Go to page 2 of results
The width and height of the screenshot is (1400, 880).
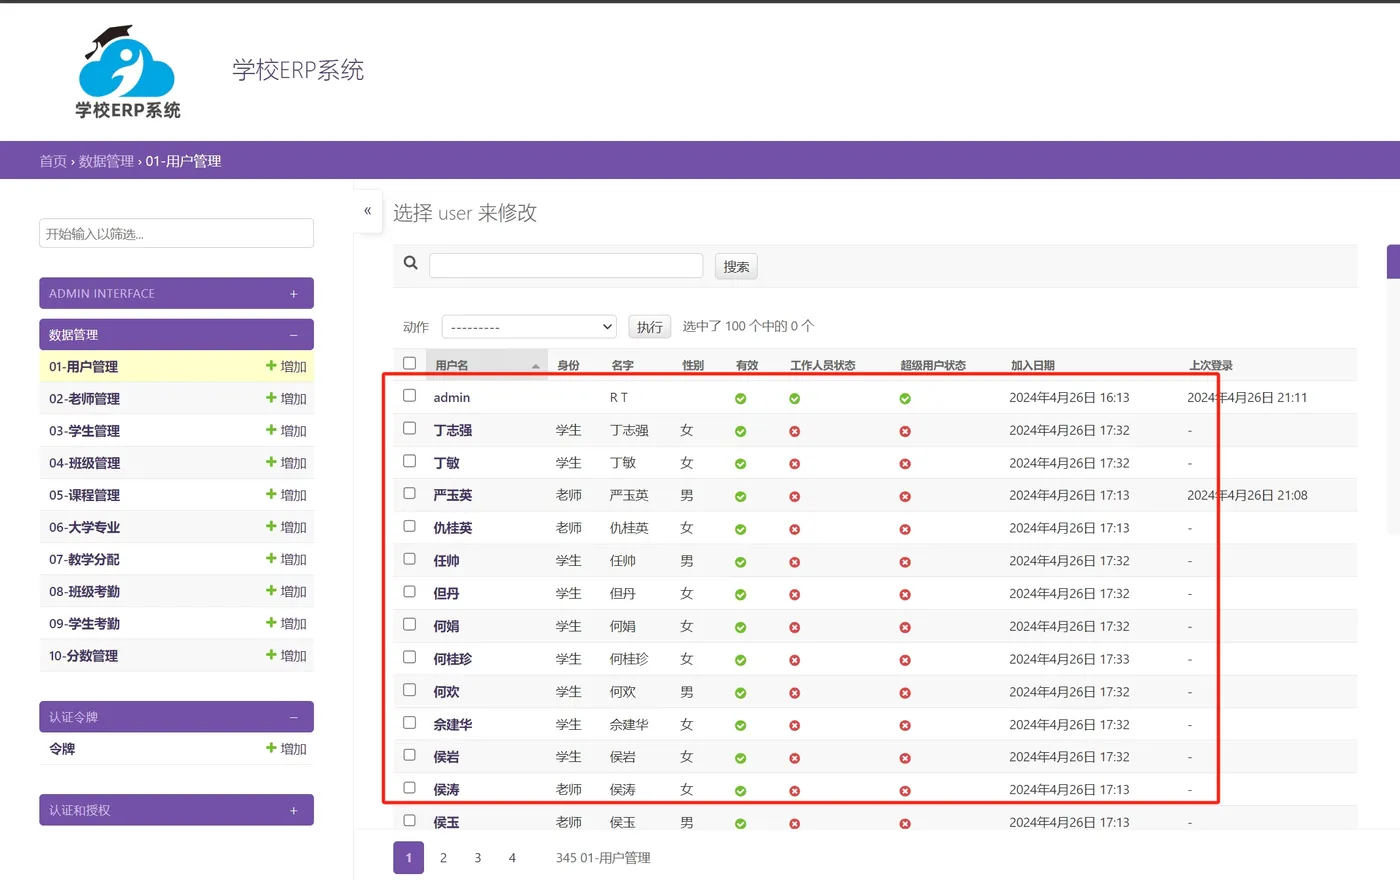(443, 858)
